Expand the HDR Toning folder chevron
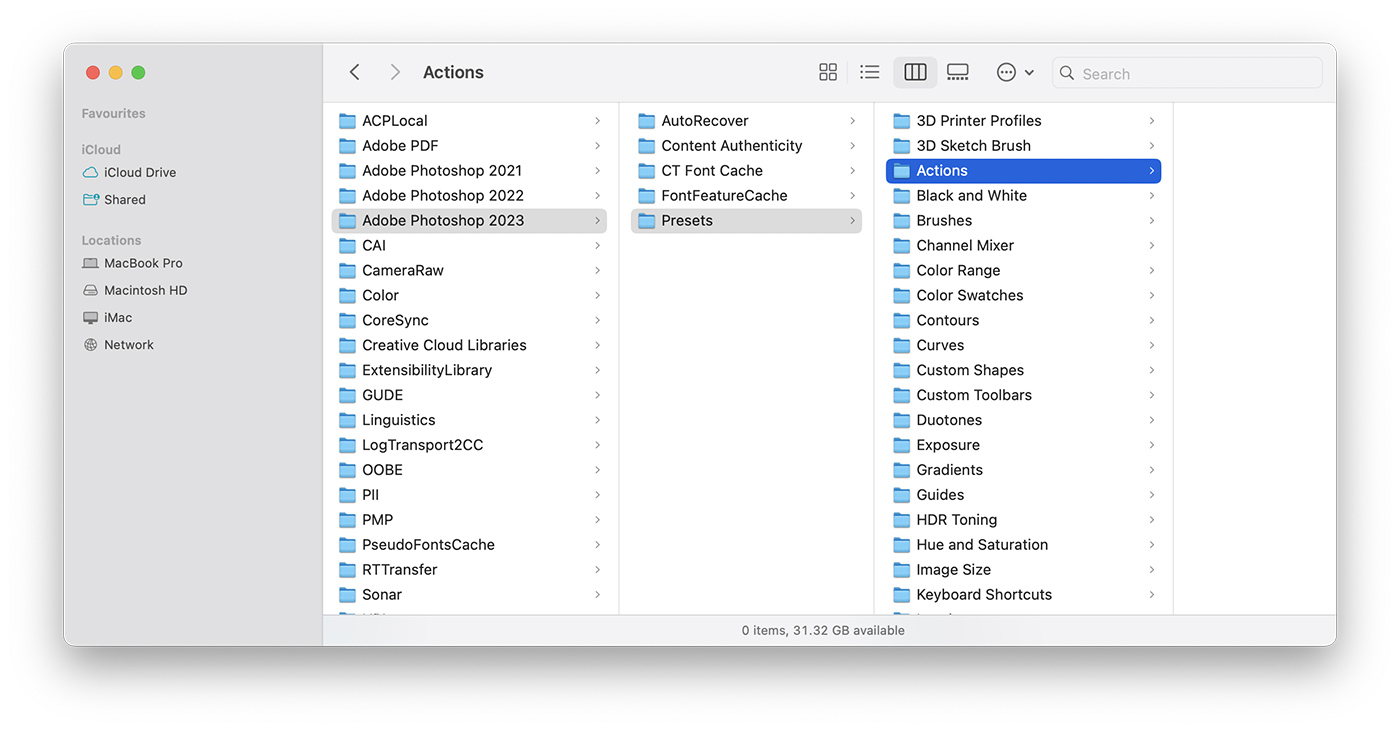The width and height of the screenshot is (1400, 730). [x=1152, y=520]
